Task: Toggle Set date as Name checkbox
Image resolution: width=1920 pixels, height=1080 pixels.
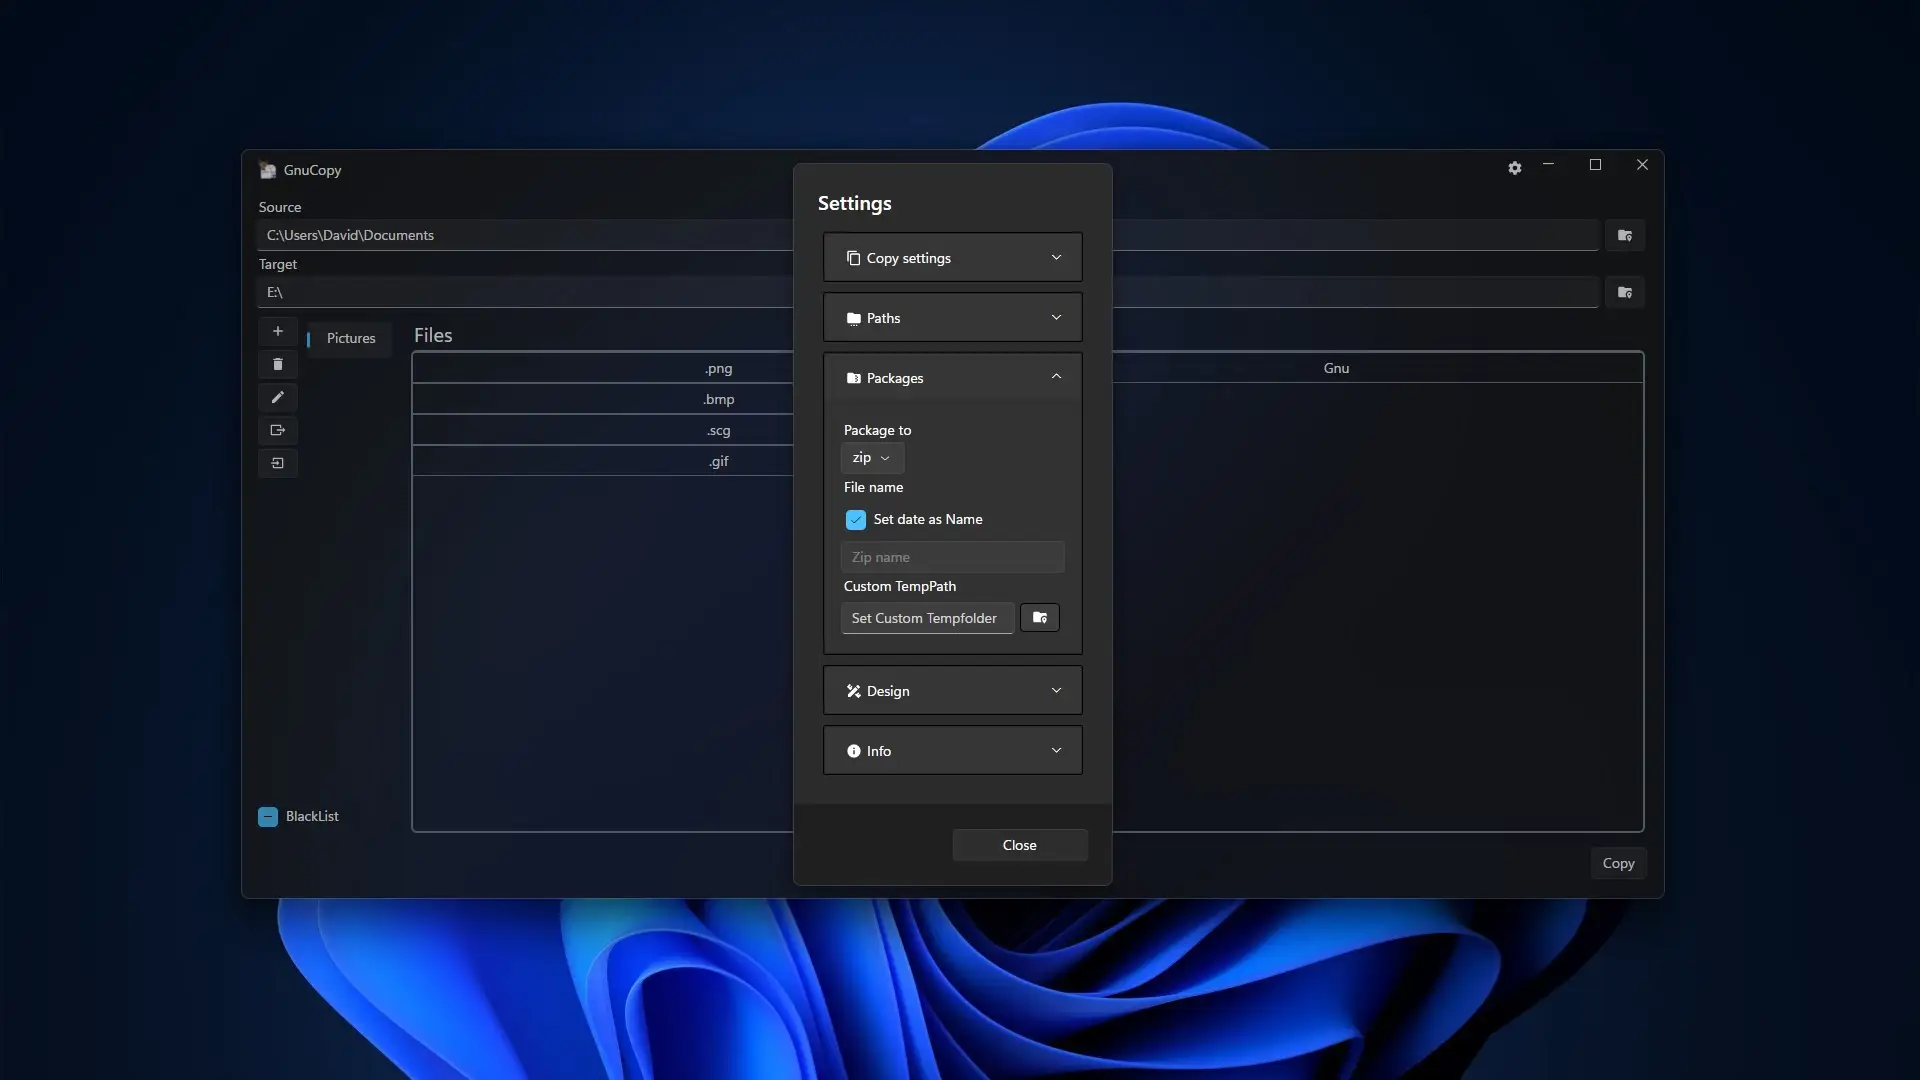Action: click(x=856, y=520)
